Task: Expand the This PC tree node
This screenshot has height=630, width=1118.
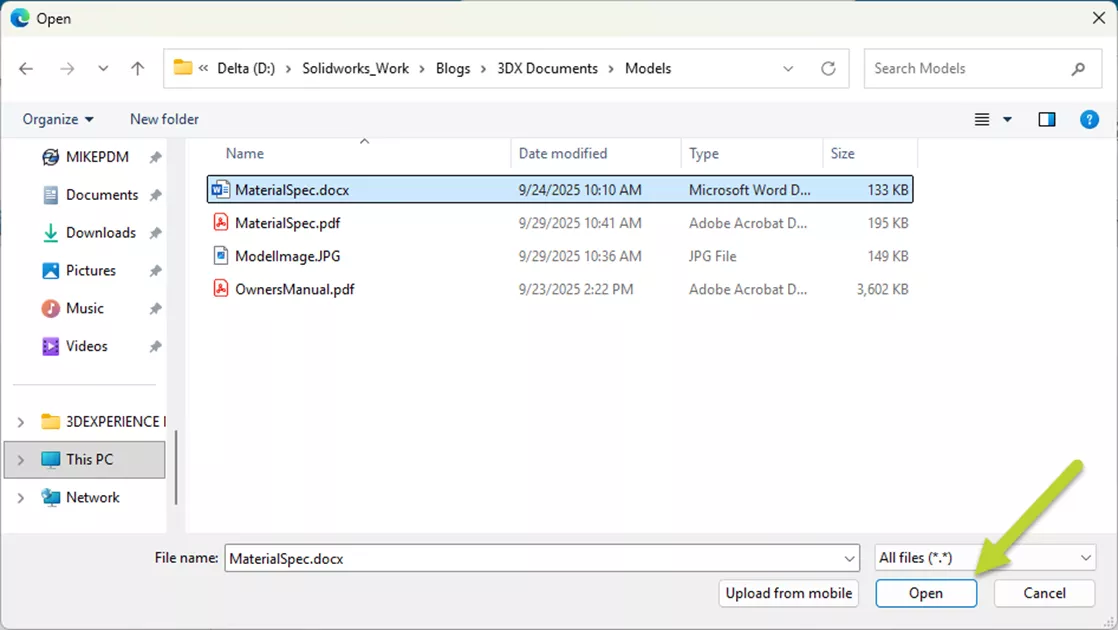Action: pos(20,459)
